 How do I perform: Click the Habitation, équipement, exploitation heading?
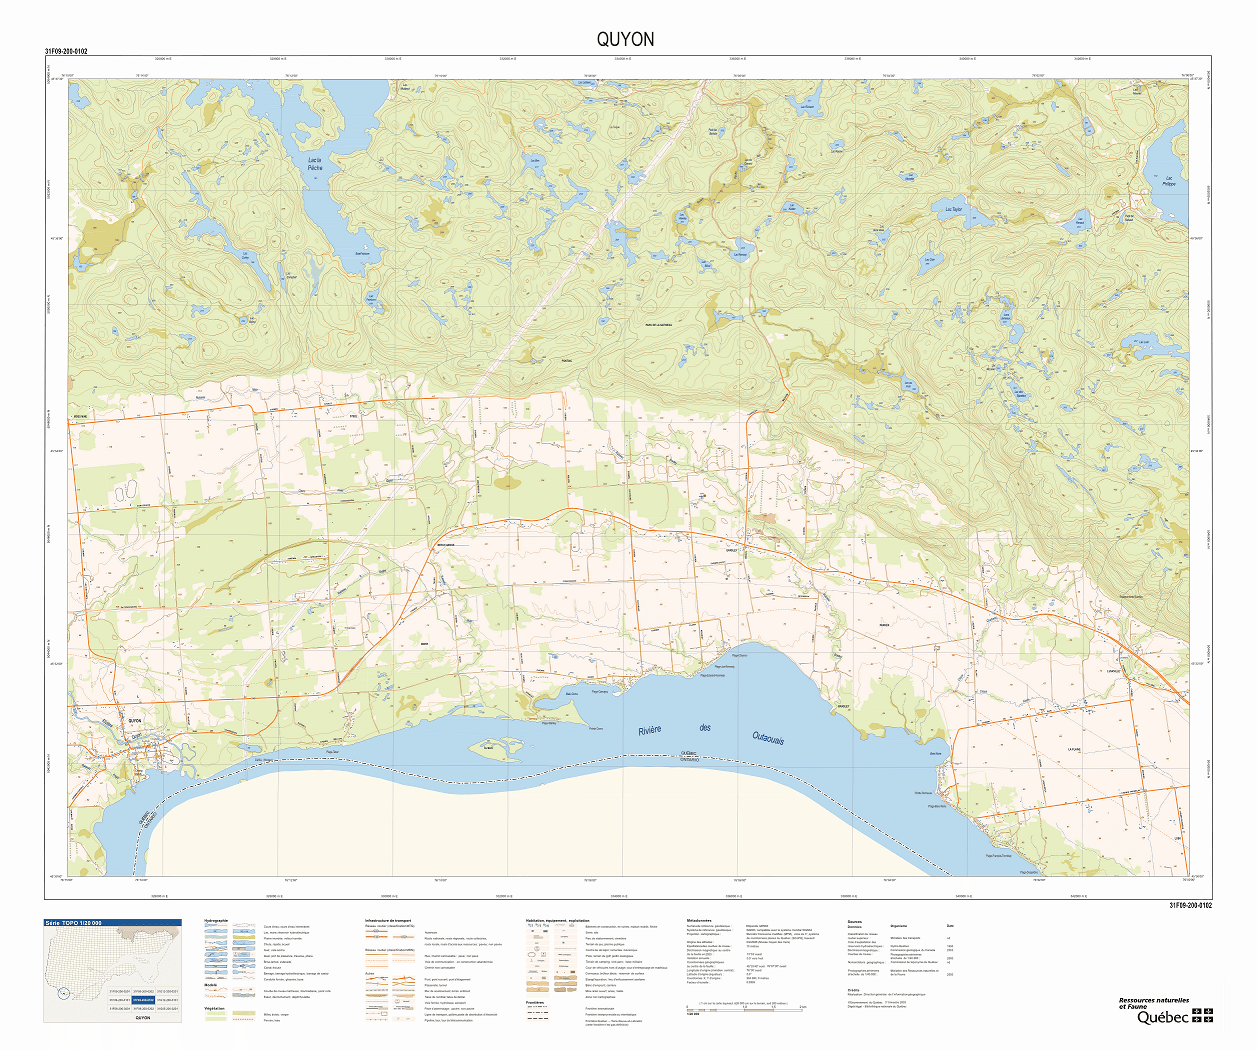click(557, 920)
